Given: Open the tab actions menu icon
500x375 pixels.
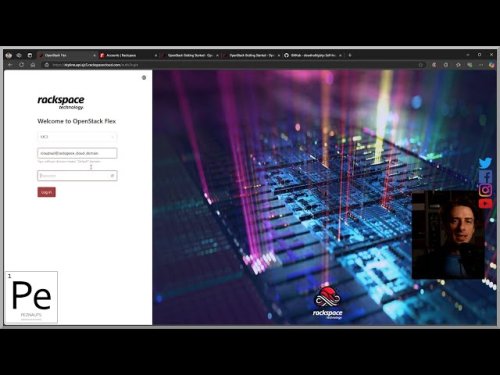Looking at the screenshot, I should [30, 55].
